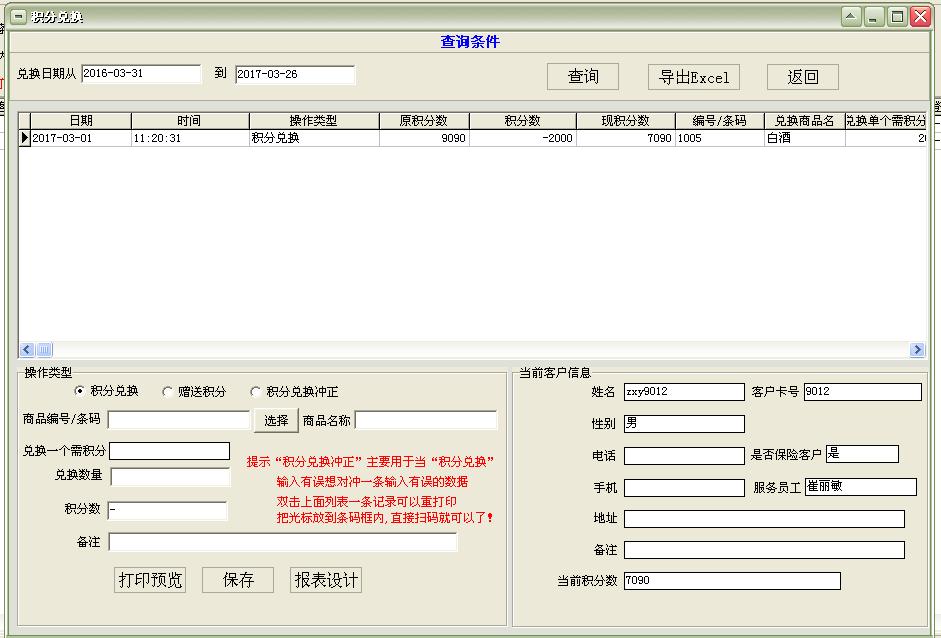Click the 日期 column header

80,121
